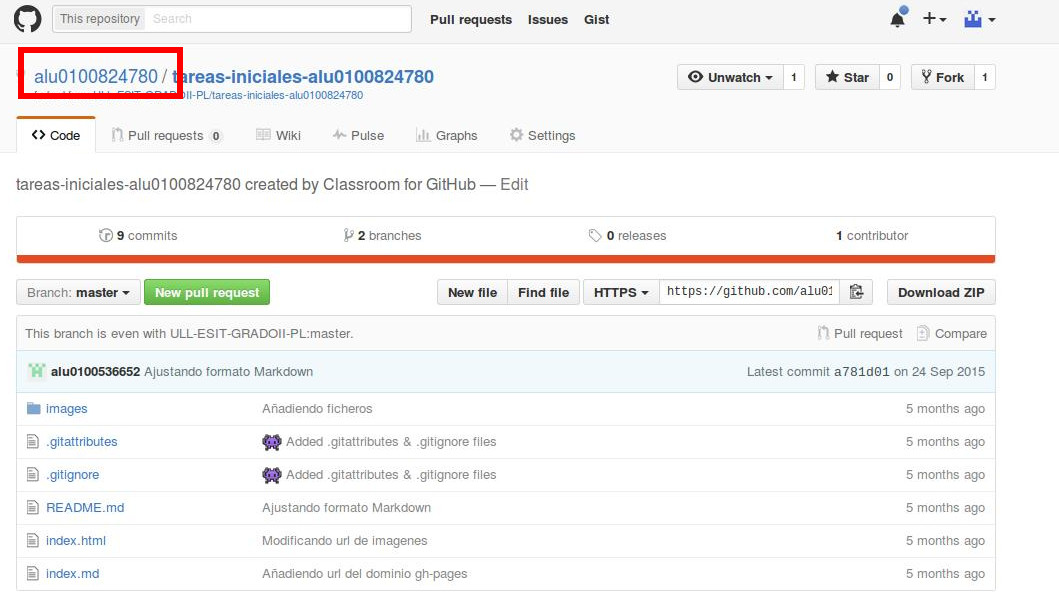Screen dimensions: 1059x592
Task: Click Edit link in repository description
Action: pos(514,184)
